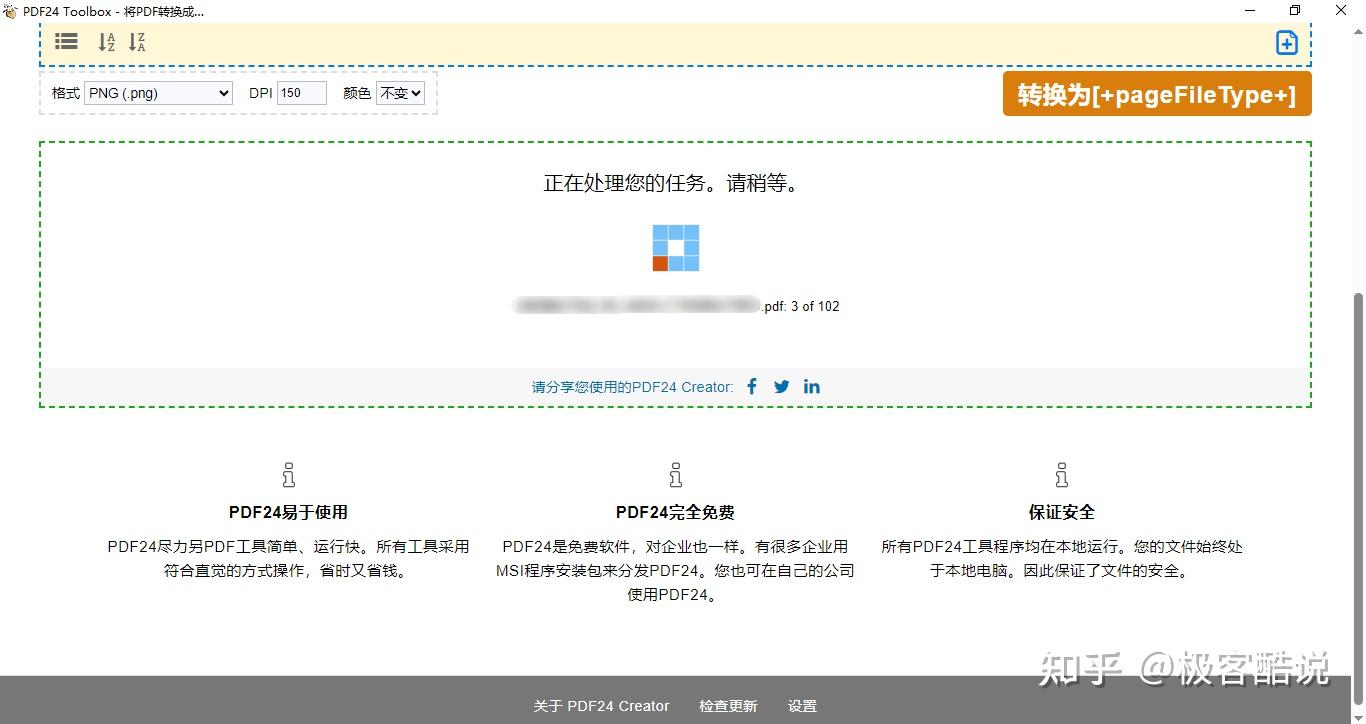Click inside the DPI value field
Image resolution: width=1366 pixels, height=724 pixels.
point(300,92)
